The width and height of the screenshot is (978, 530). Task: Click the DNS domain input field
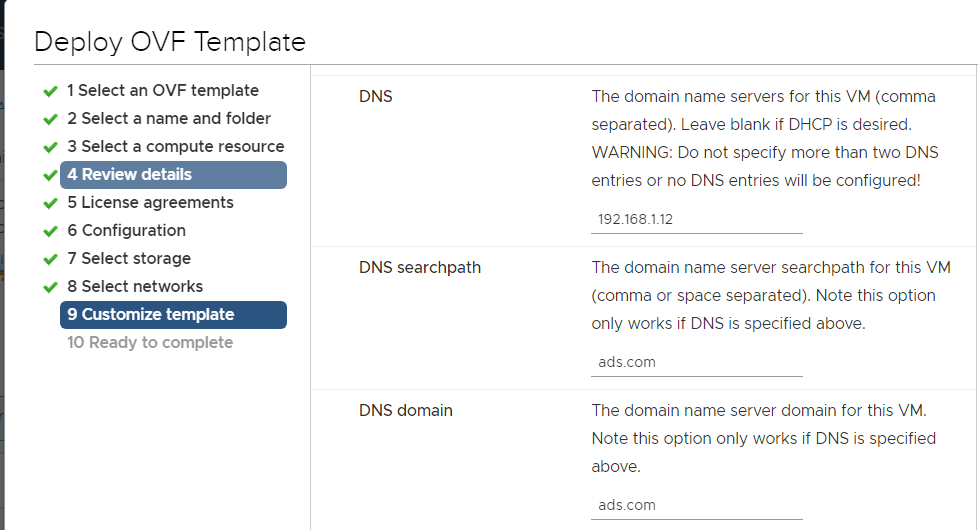697,505
